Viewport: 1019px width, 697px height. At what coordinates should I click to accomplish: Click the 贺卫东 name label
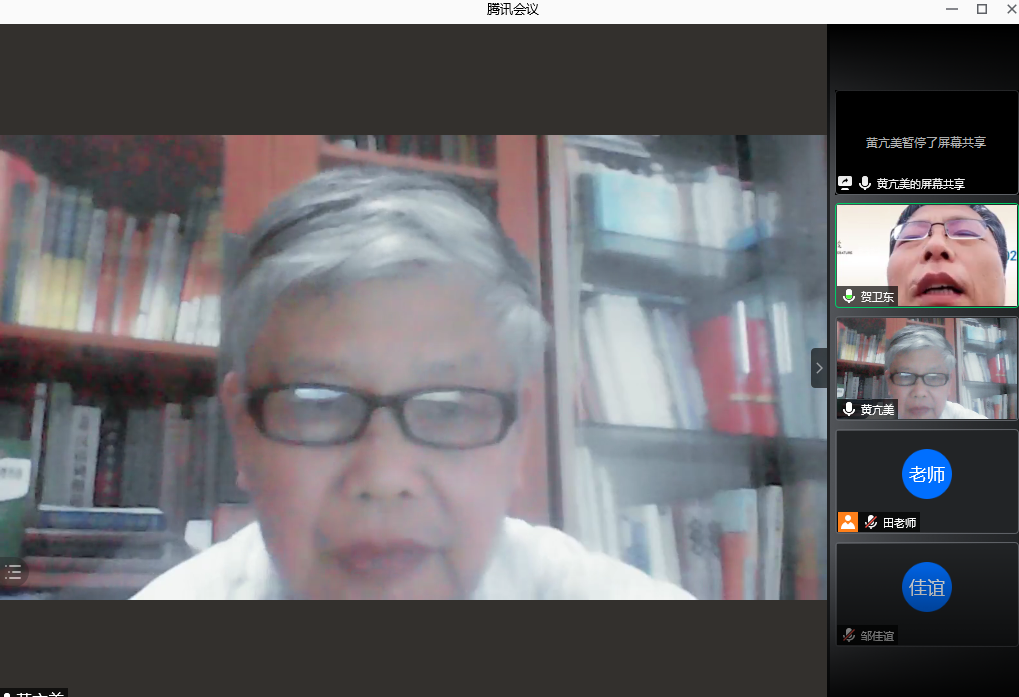click(877, 296)
